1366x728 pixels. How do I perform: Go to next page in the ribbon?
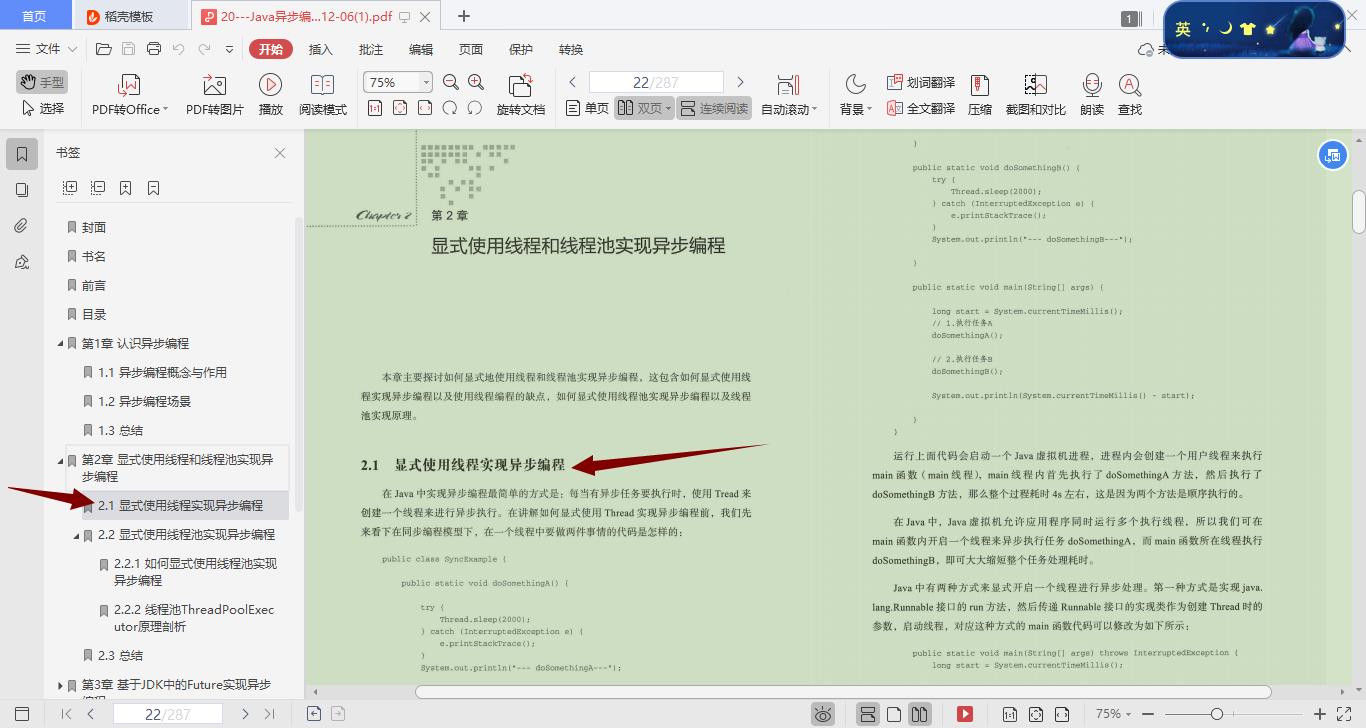(740, 82)
